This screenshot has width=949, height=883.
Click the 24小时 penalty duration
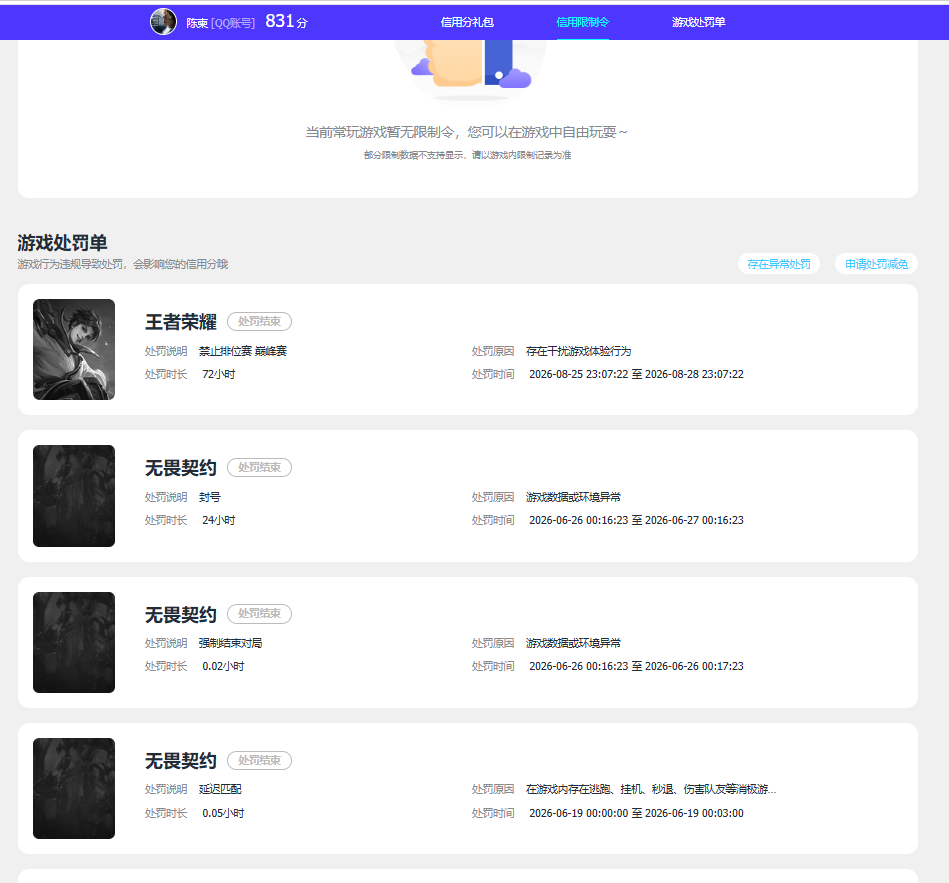click(218, 520)
